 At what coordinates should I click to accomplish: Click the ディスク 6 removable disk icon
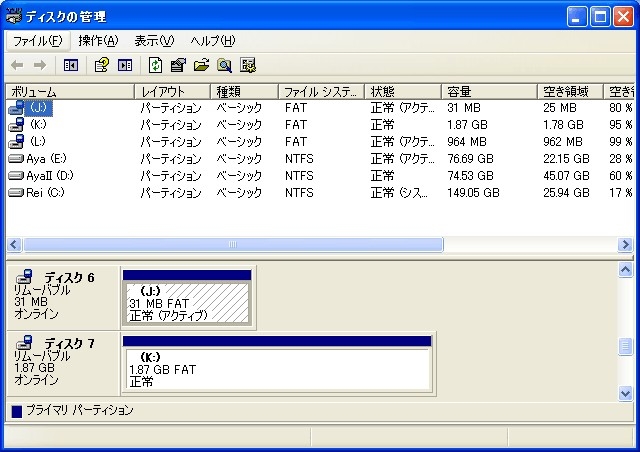tap(24, 276)
